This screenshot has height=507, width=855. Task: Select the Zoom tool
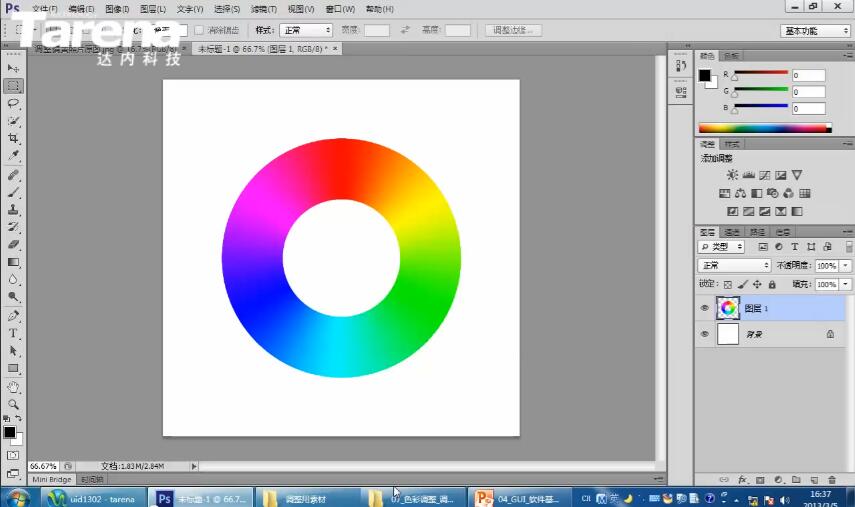tap(14, 405)
